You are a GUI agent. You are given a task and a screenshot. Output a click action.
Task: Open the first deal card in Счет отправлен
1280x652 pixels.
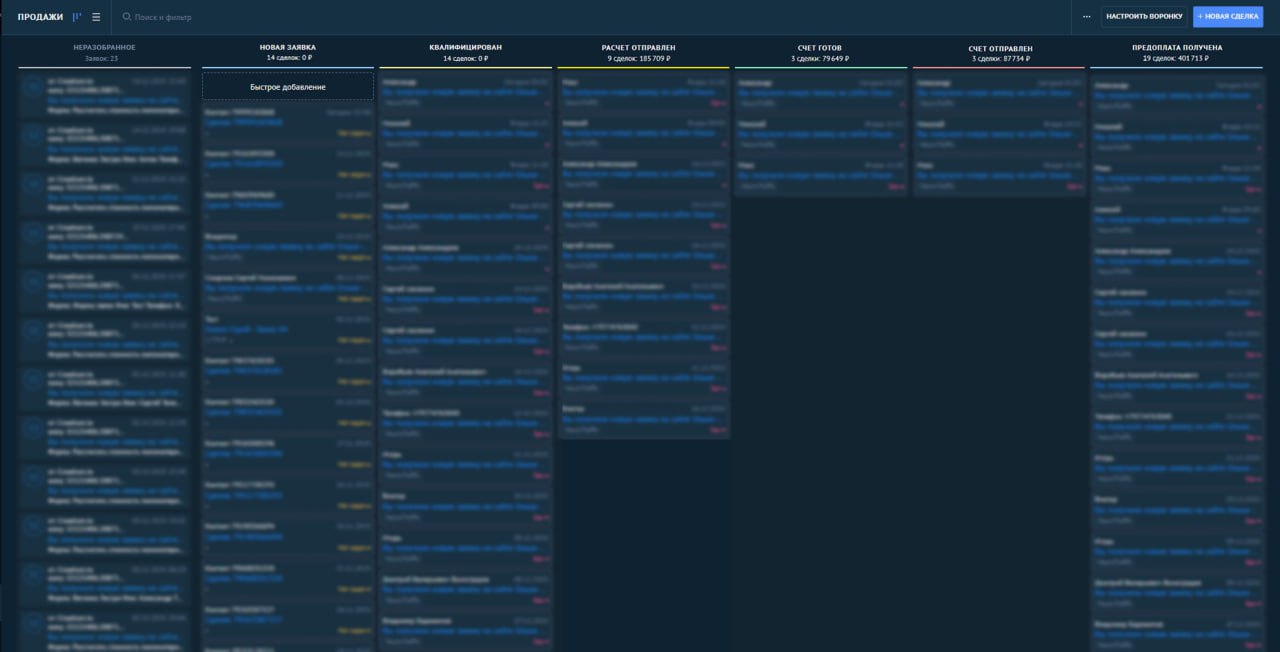coord(999,92)
